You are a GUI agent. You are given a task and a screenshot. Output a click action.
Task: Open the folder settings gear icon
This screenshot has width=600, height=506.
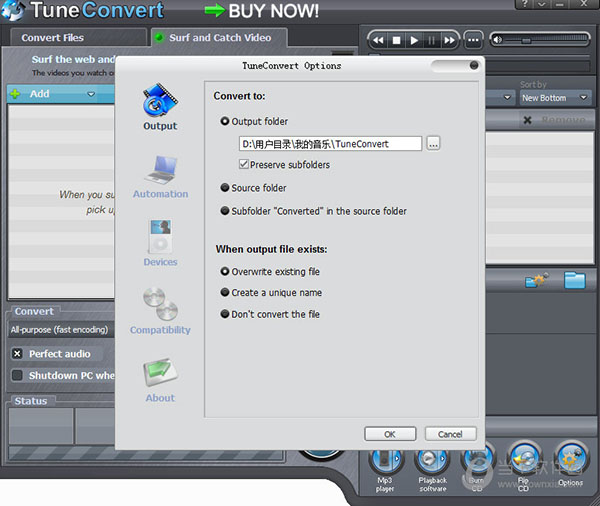point(537,281)
